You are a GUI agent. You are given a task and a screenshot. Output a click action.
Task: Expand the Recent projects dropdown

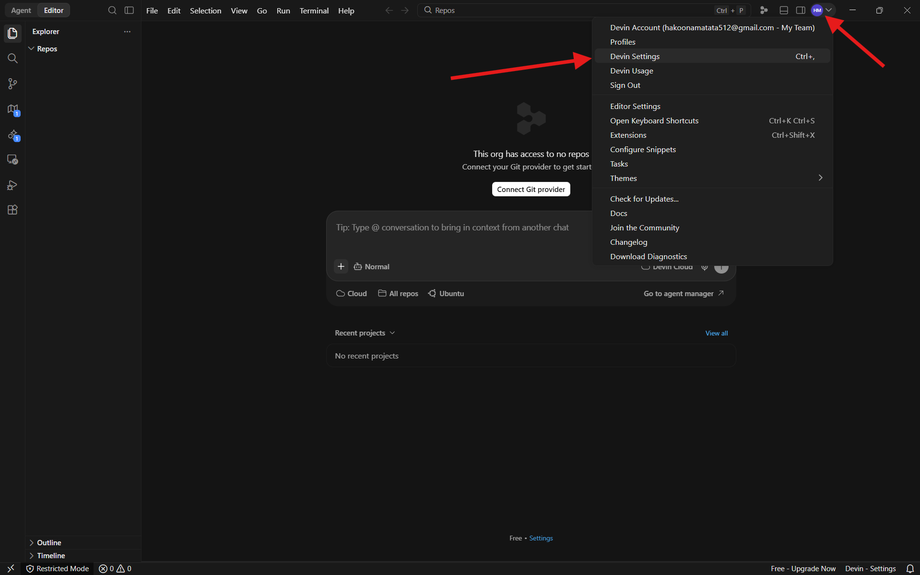click(x=365, y=333)
